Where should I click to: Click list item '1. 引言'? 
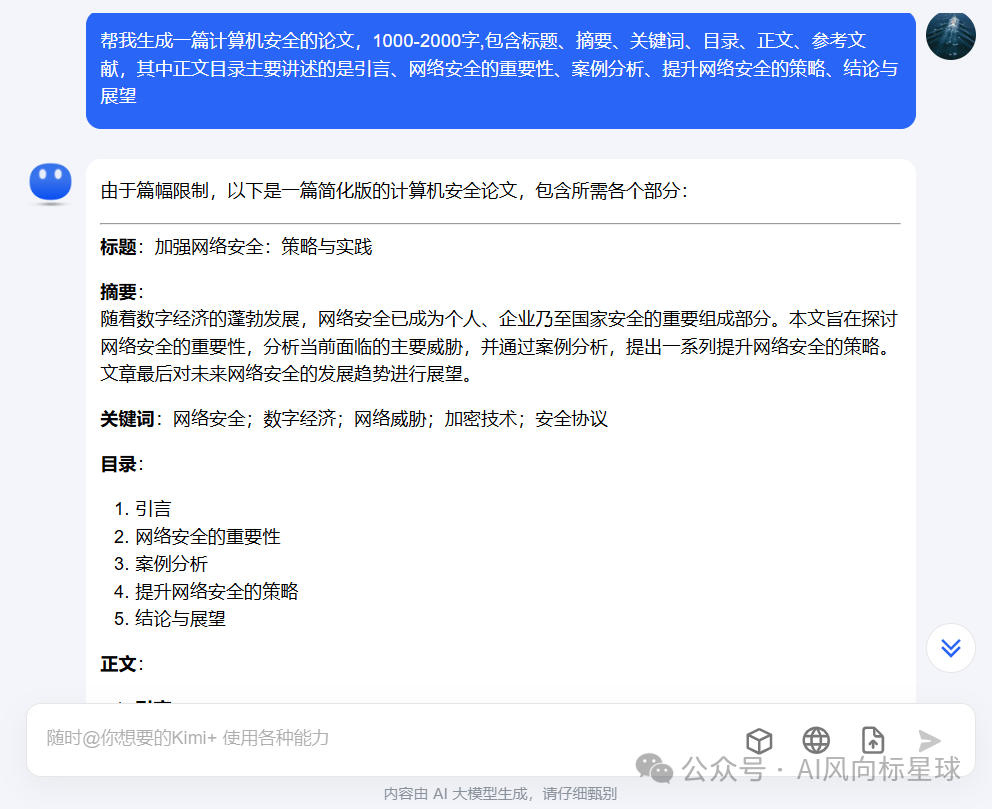(143, 509)
